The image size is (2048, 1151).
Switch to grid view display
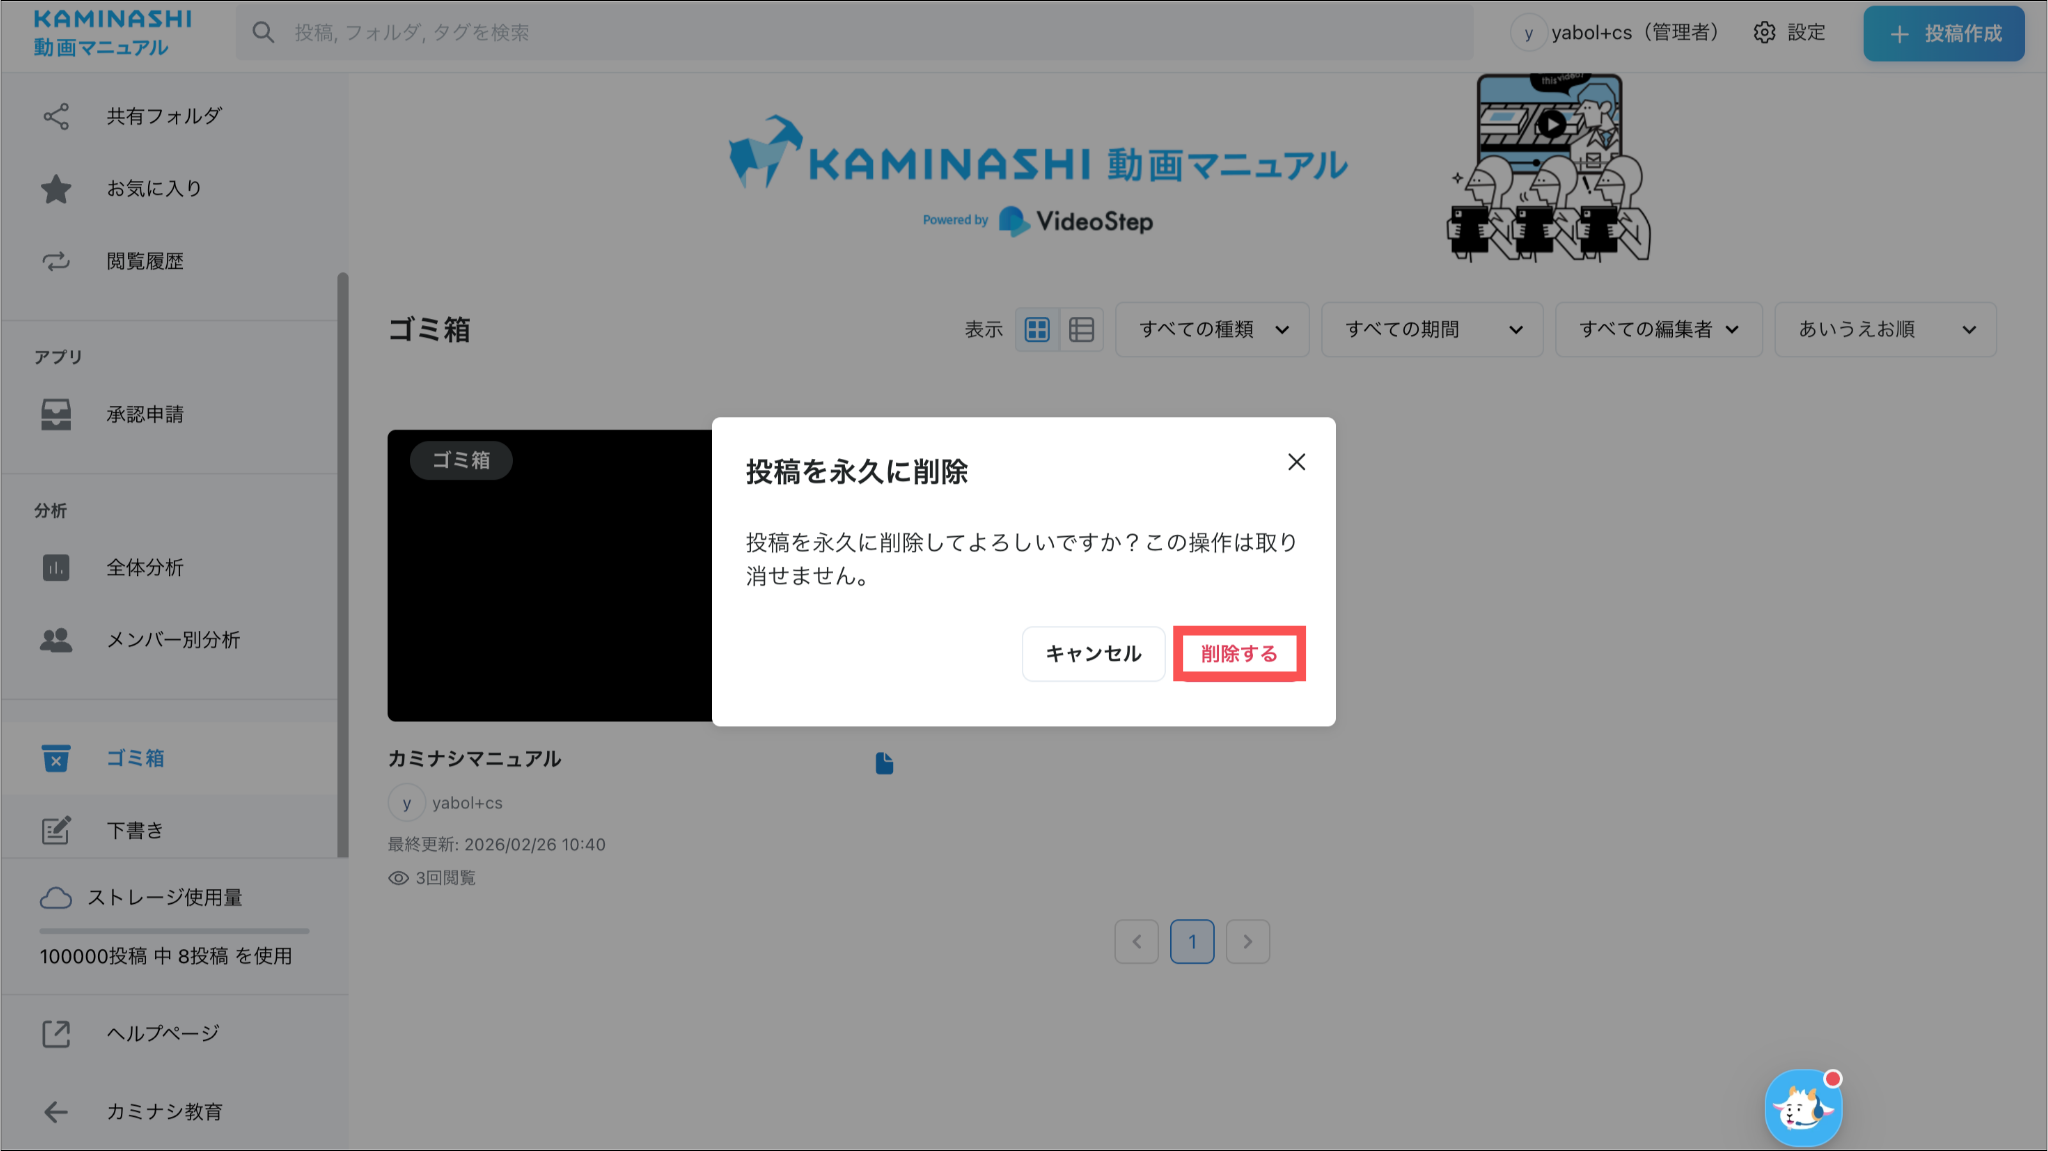click(x=1037, y=330)
